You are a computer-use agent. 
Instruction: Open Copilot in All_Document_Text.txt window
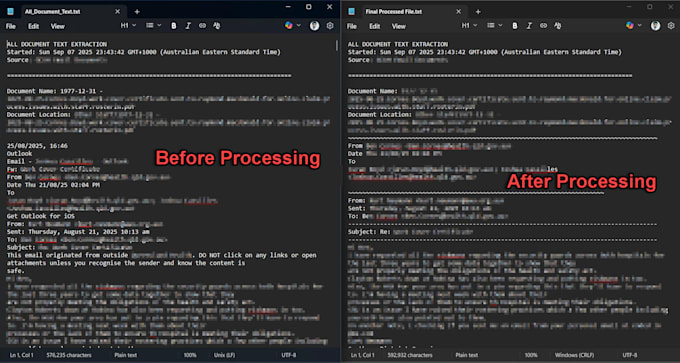tap(289, 26)
